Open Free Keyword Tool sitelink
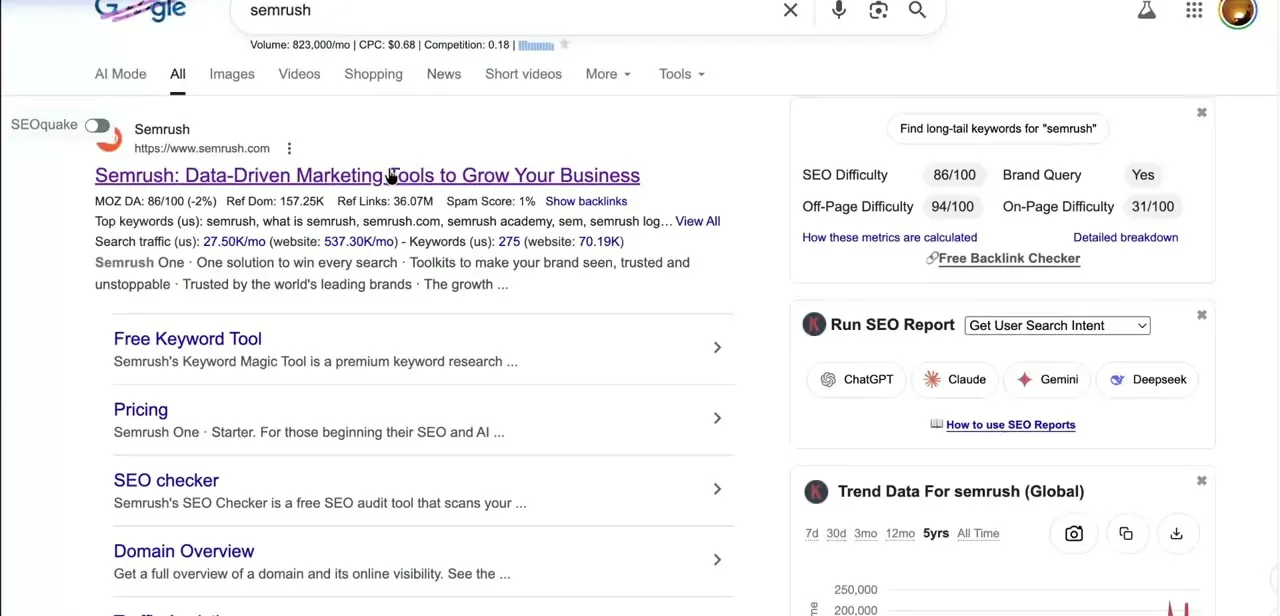Image resolution: width=1280 pixels, height=616 pixels. point(187,339)
